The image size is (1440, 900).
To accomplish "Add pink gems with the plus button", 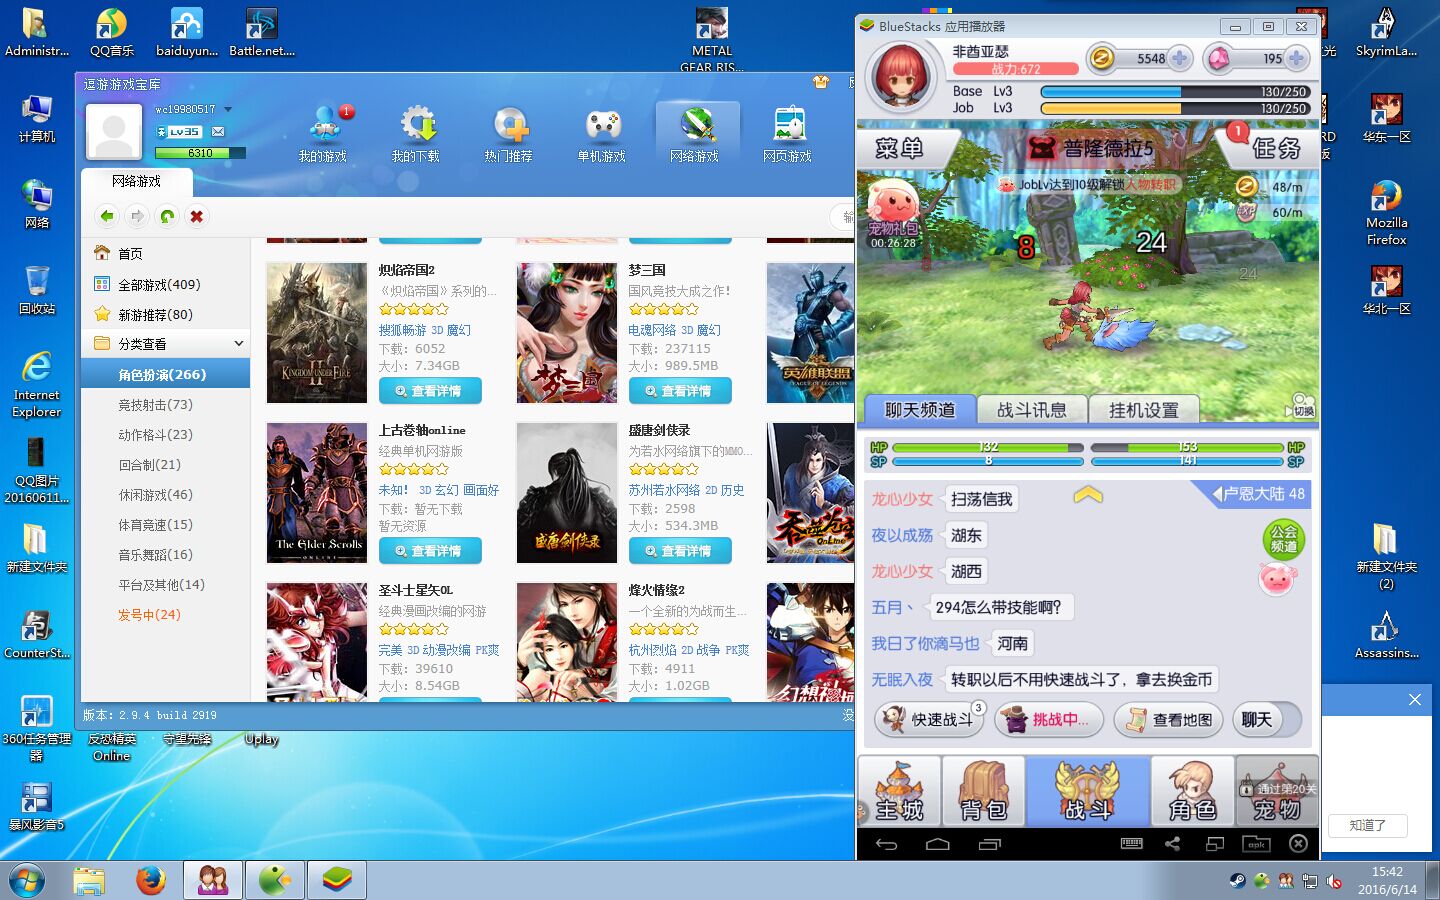I will [x=1296, y=58].
